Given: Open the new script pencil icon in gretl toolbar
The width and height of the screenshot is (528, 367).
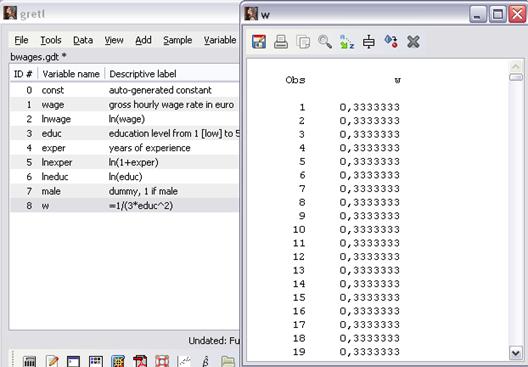Looking at the screenshot, I should point(52,361).
